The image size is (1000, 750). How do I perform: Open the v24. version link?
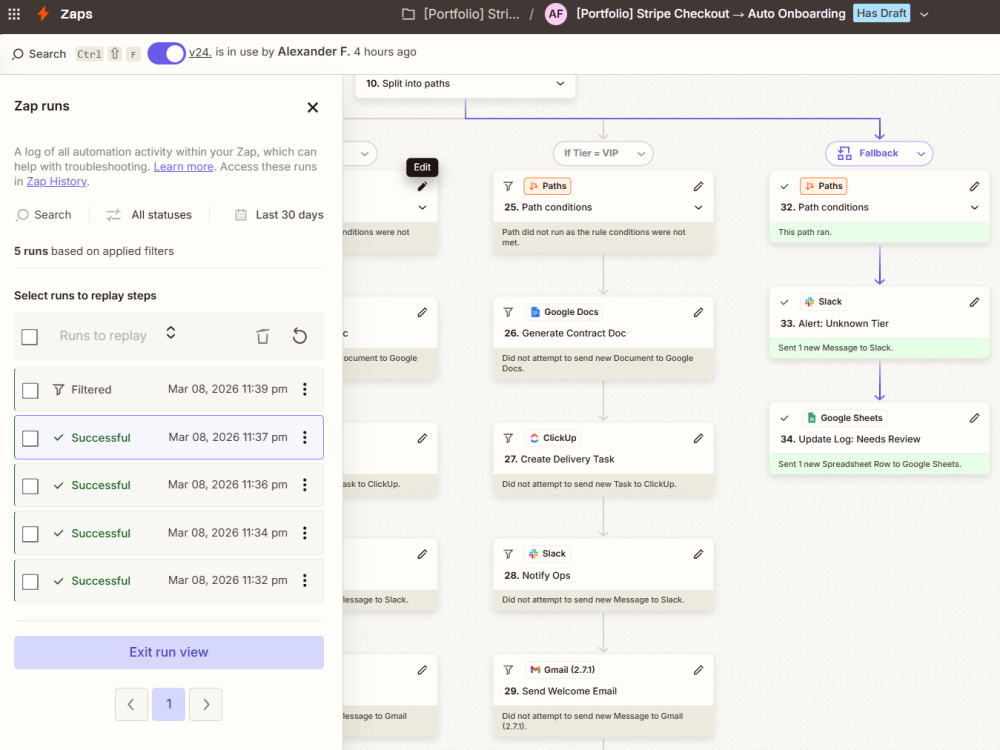click(x=200, y=52)
